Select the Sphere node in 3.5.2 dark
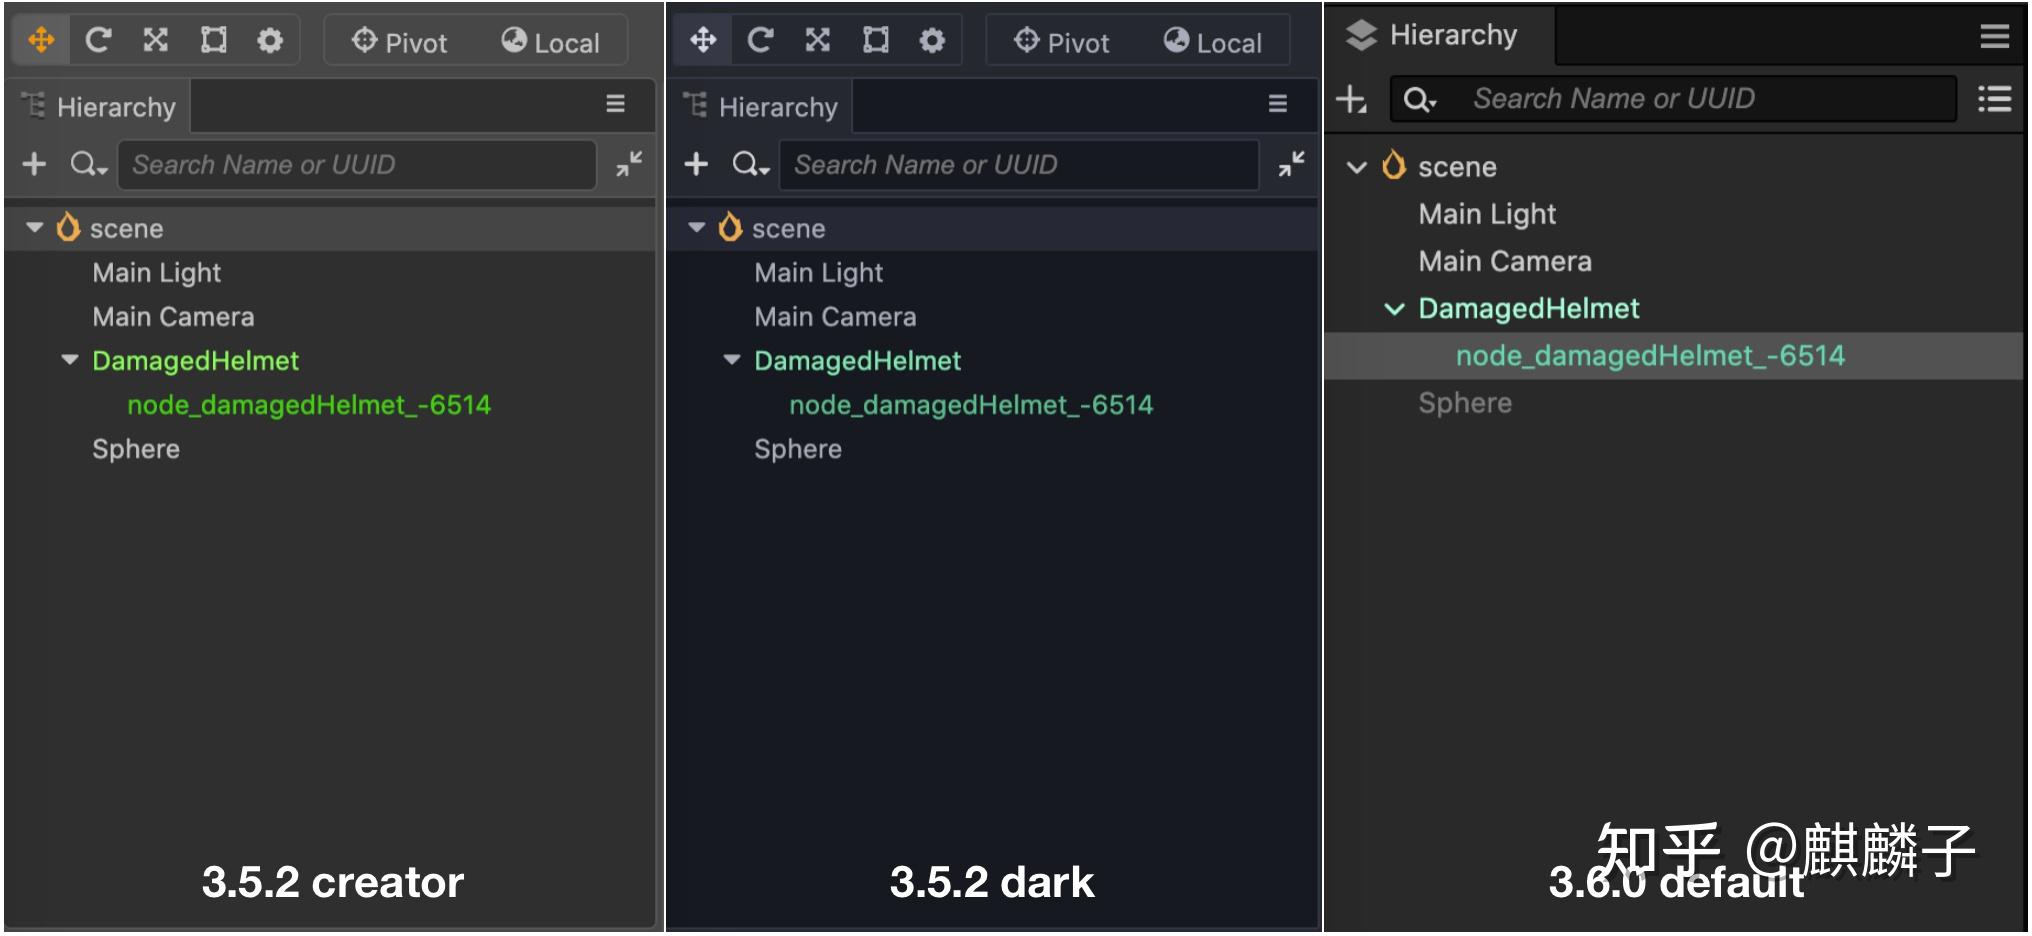This screenshot has width=2032, height=936. 798,448
